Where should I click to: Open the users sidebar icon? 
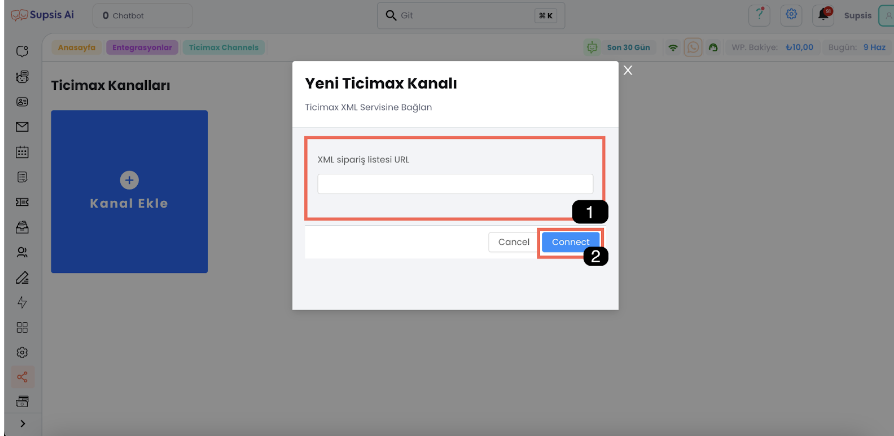coord(22,252)
